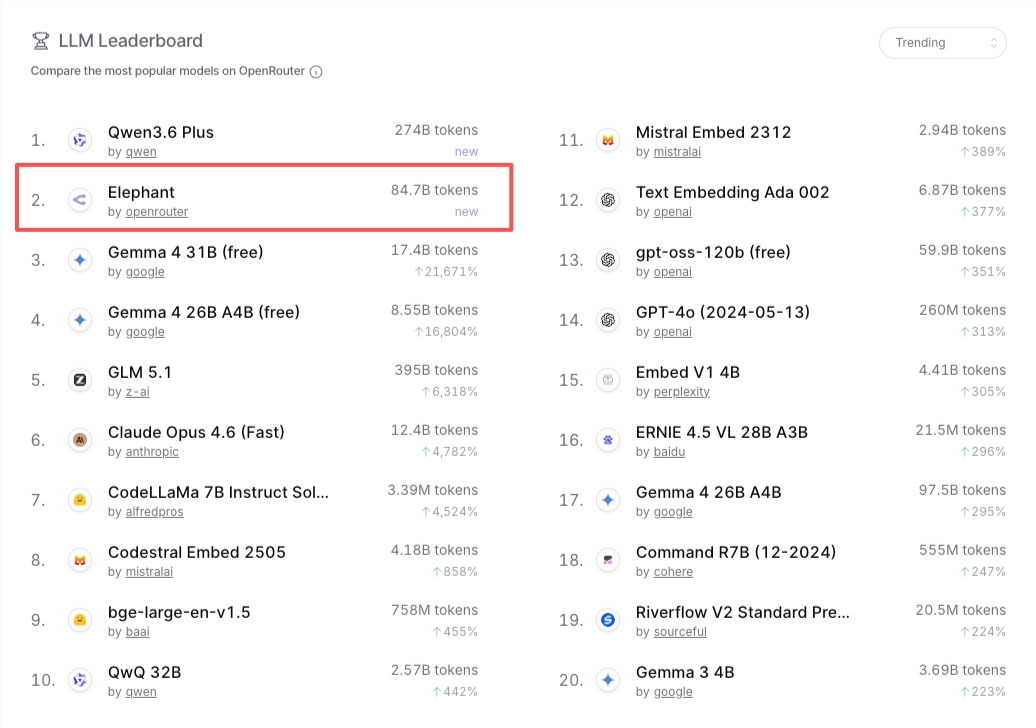Click the new badge on Qwen3.6 Plus

(466, 151)
